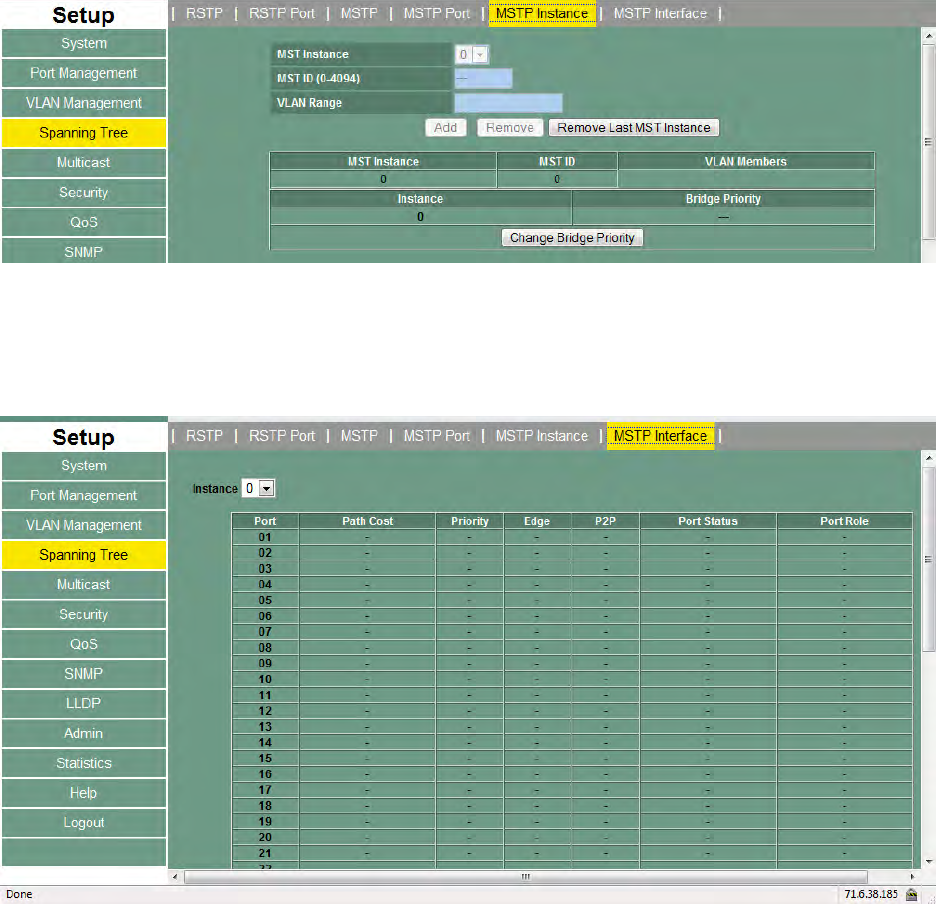
Task: Click the VLAN Range input field
Action: (508, 103)
